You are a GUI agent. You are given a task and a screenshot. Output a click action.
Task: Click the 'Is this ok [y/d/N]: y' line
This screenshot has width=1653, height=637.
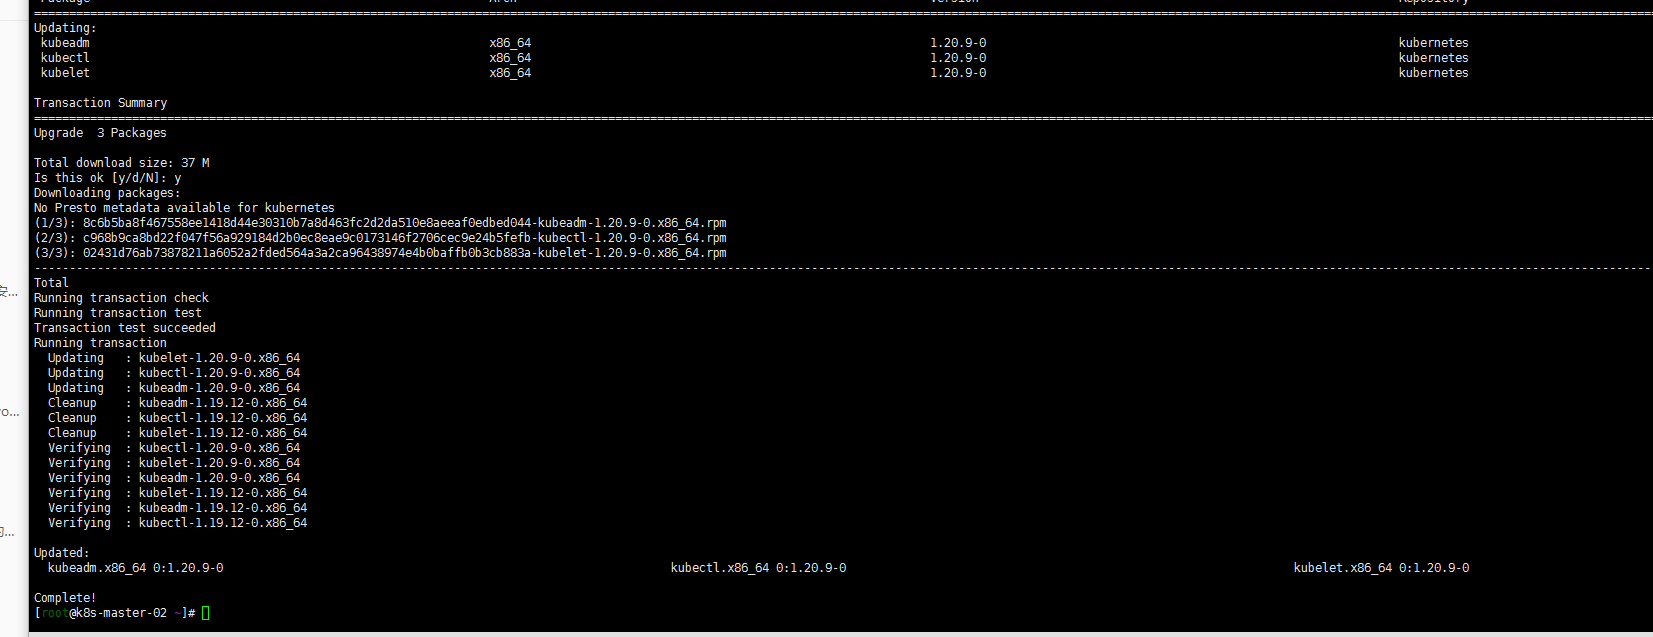point(107,178)
